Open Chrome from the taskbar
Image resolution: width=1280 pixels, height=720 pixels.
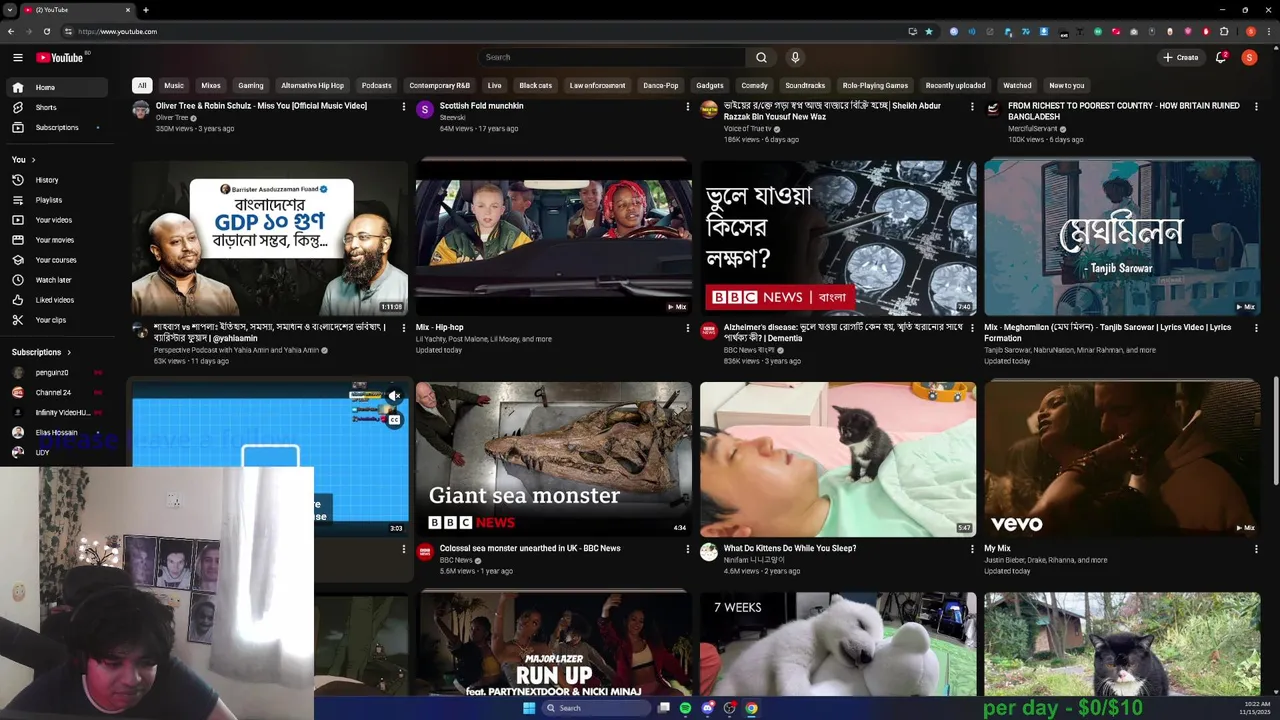[x=751, y=708]
